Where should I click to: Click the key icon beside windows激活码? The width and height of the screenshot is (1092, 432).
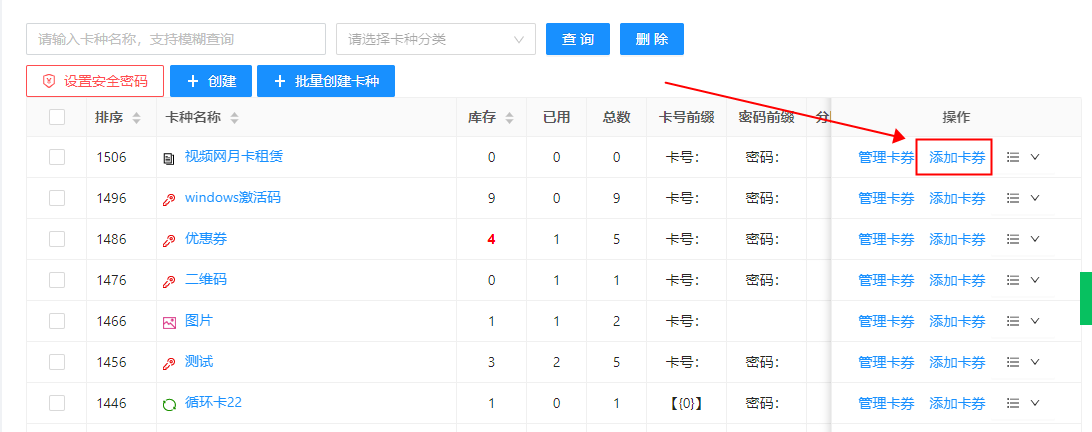tap(169, 200)
